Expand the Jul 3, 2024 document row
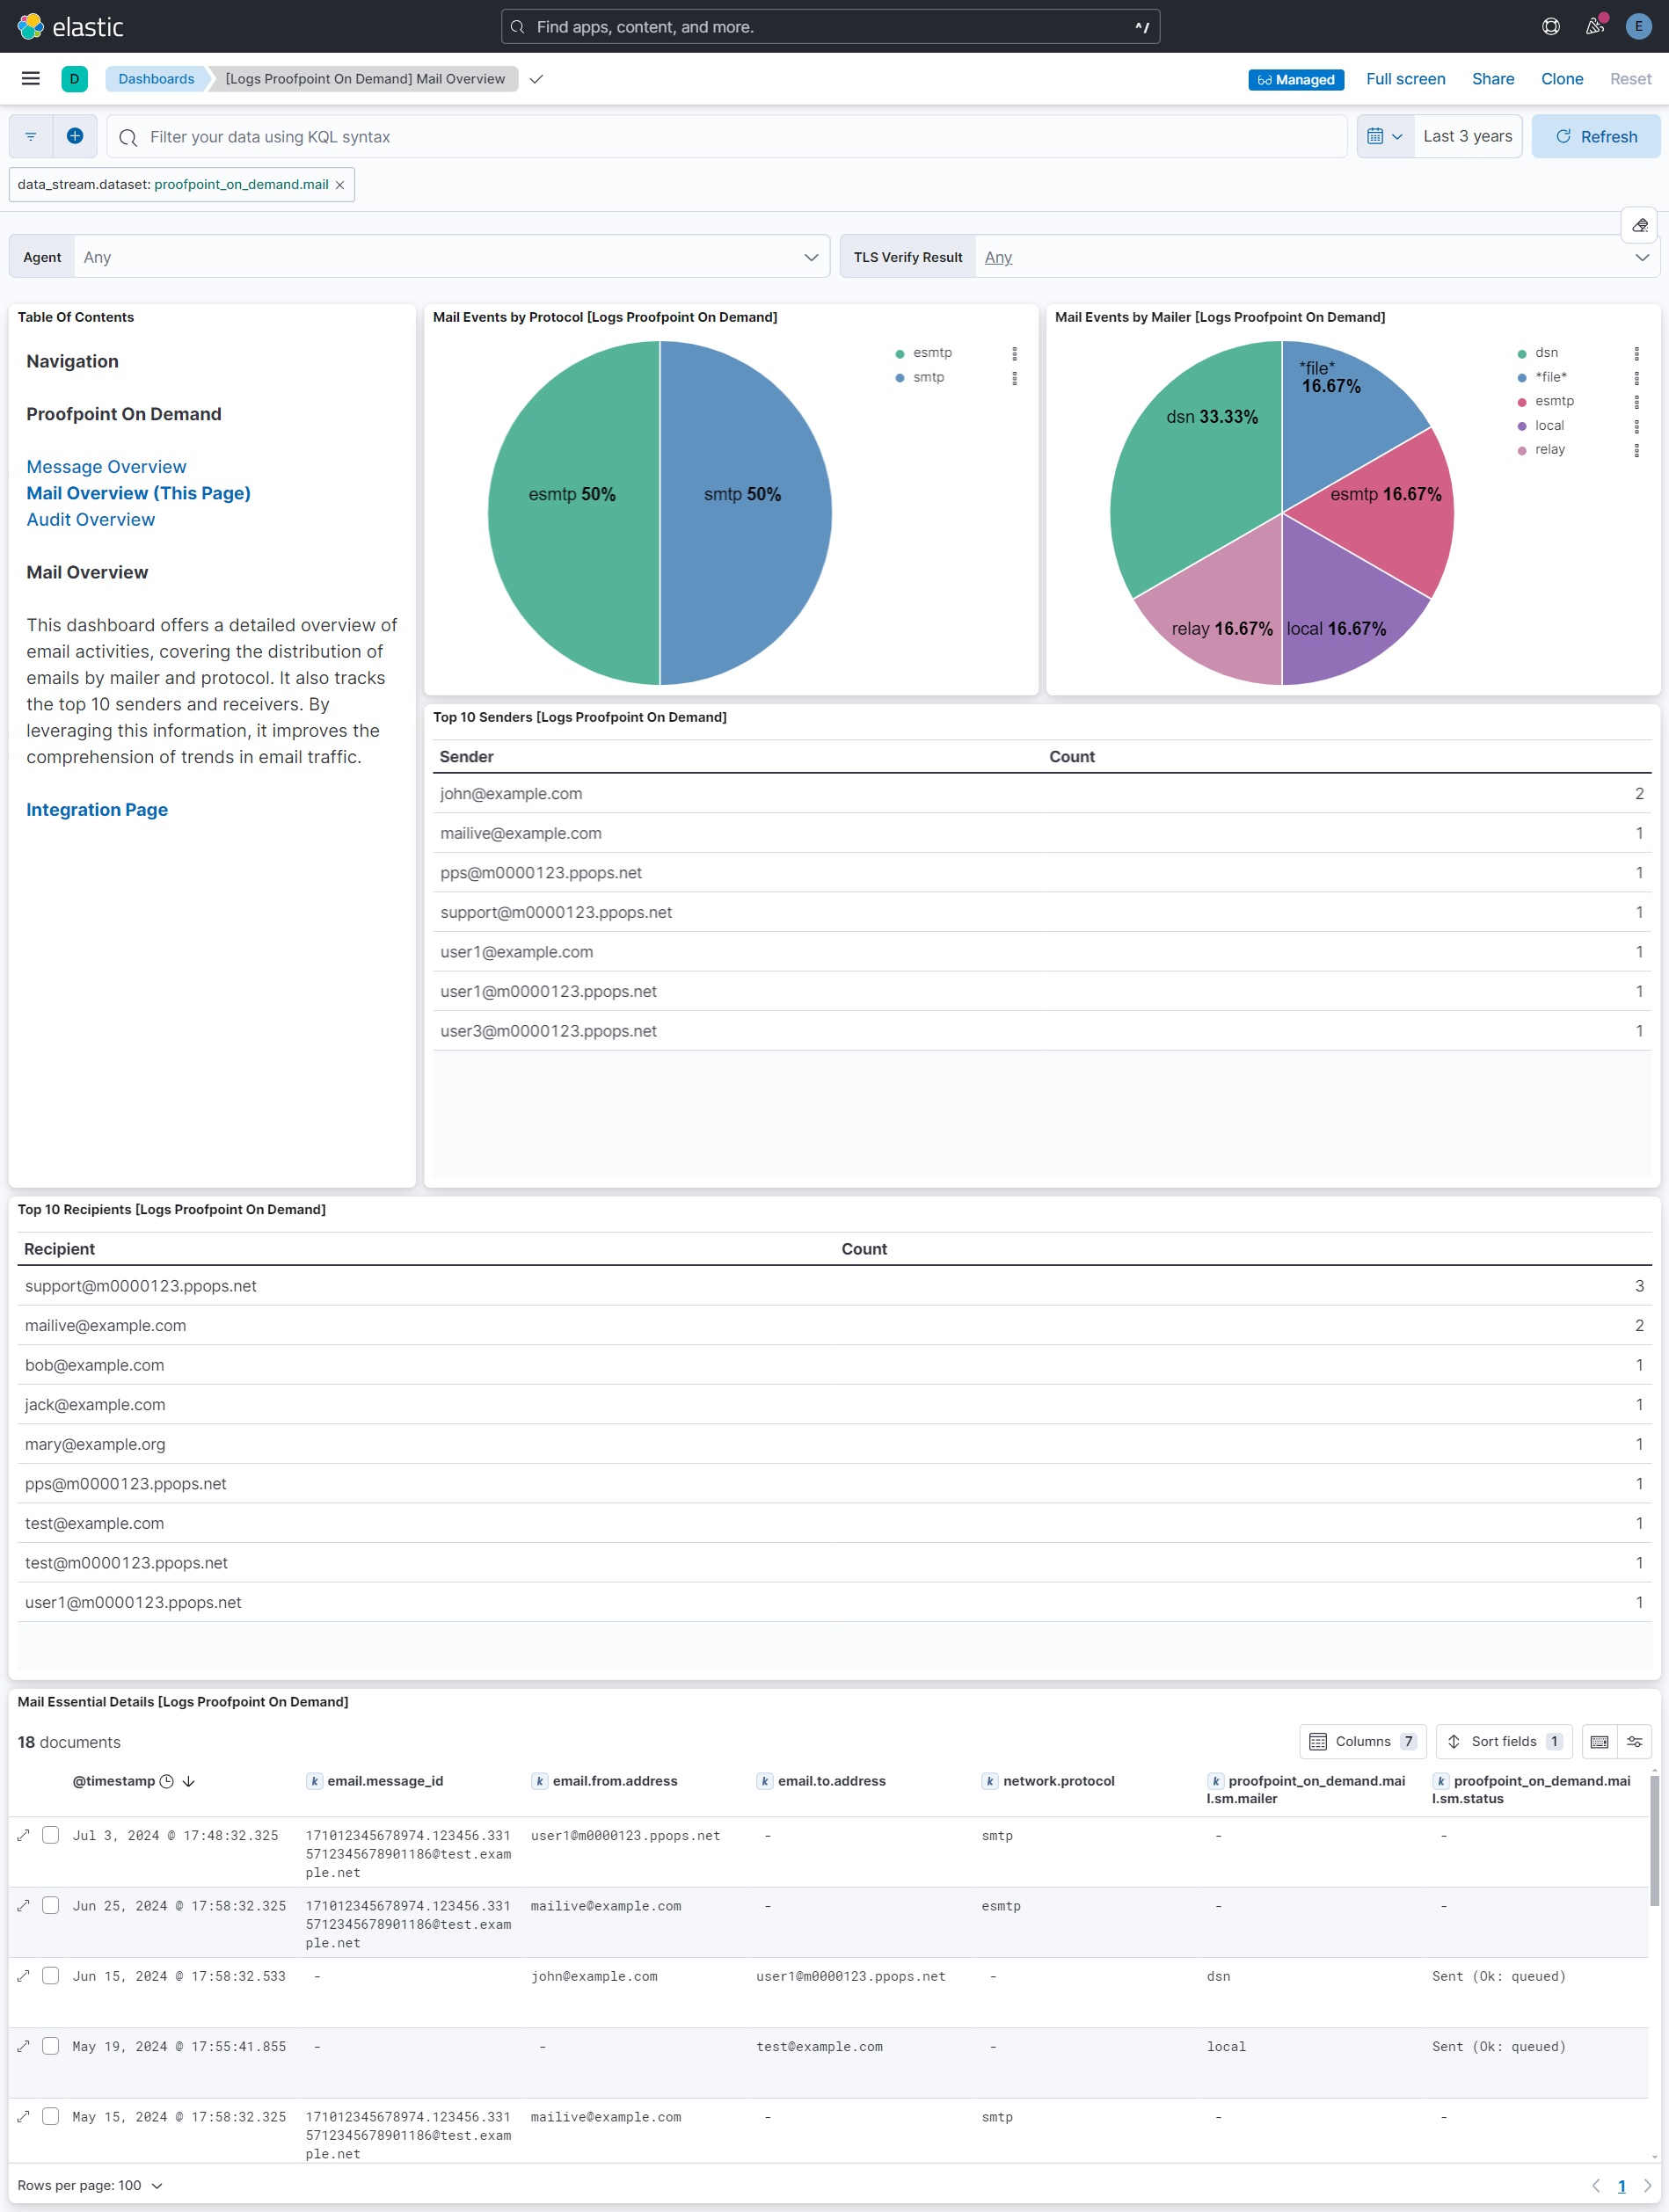This screenshot has width=1669, height=2212. (x=23, y=1835)
